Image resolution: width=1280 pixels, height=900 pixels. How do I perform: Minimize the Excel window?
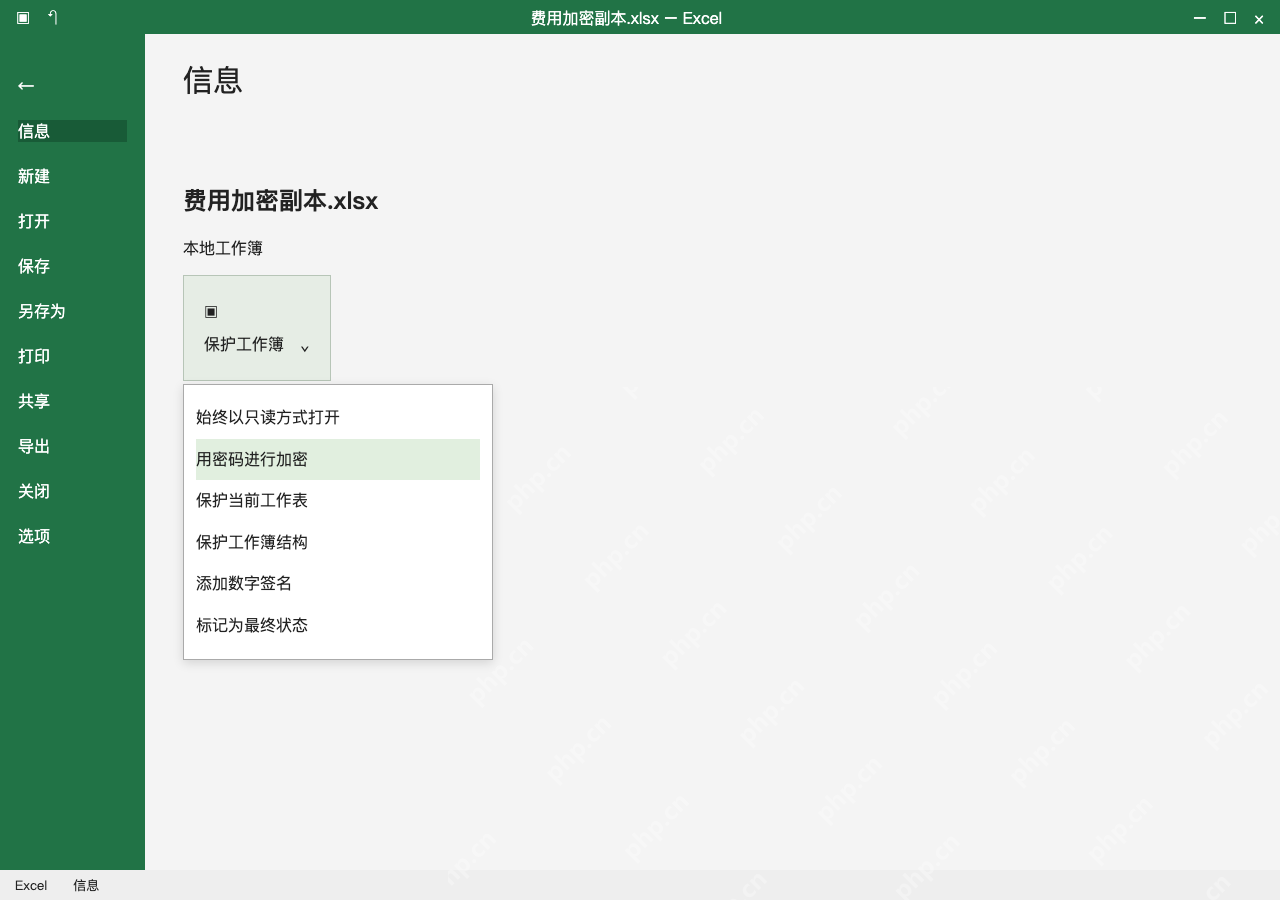coord(1200,18)
